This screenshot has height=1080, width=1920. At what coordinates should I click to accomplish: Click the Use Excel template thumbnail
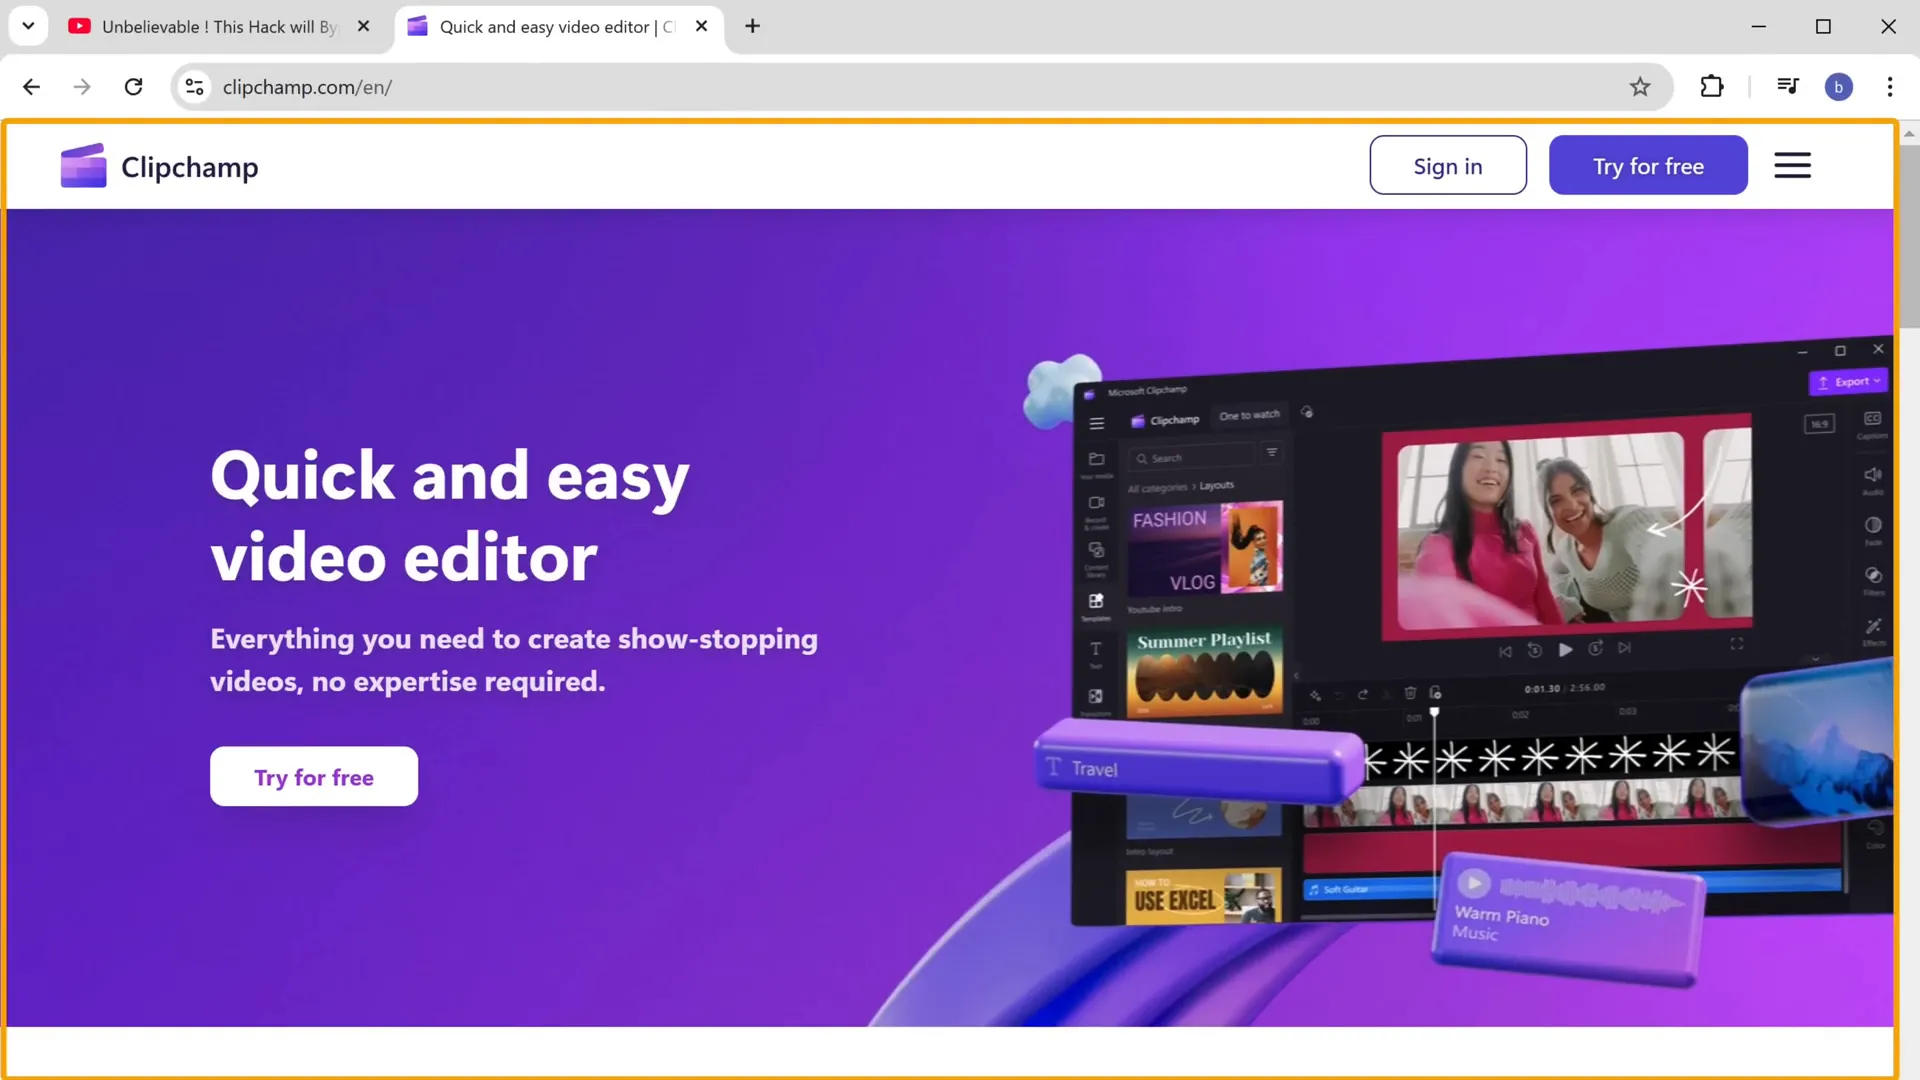(x=1204, y=897)
